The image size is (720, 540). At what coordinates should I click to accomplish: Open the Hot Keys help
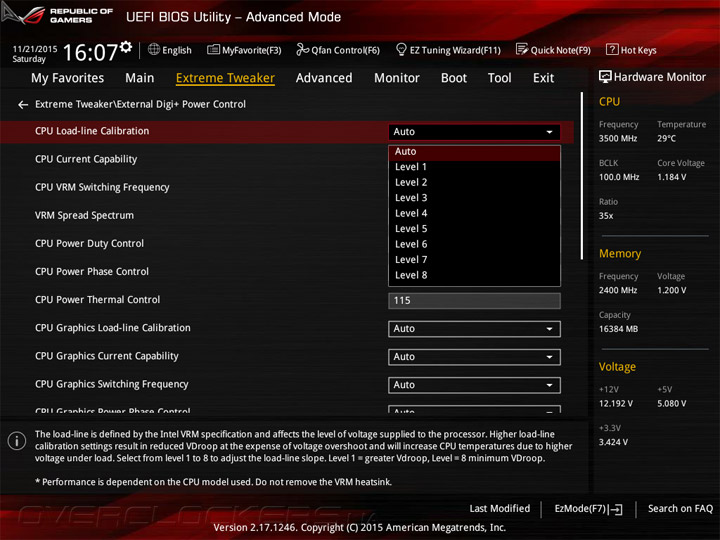[x=631, y=50]
